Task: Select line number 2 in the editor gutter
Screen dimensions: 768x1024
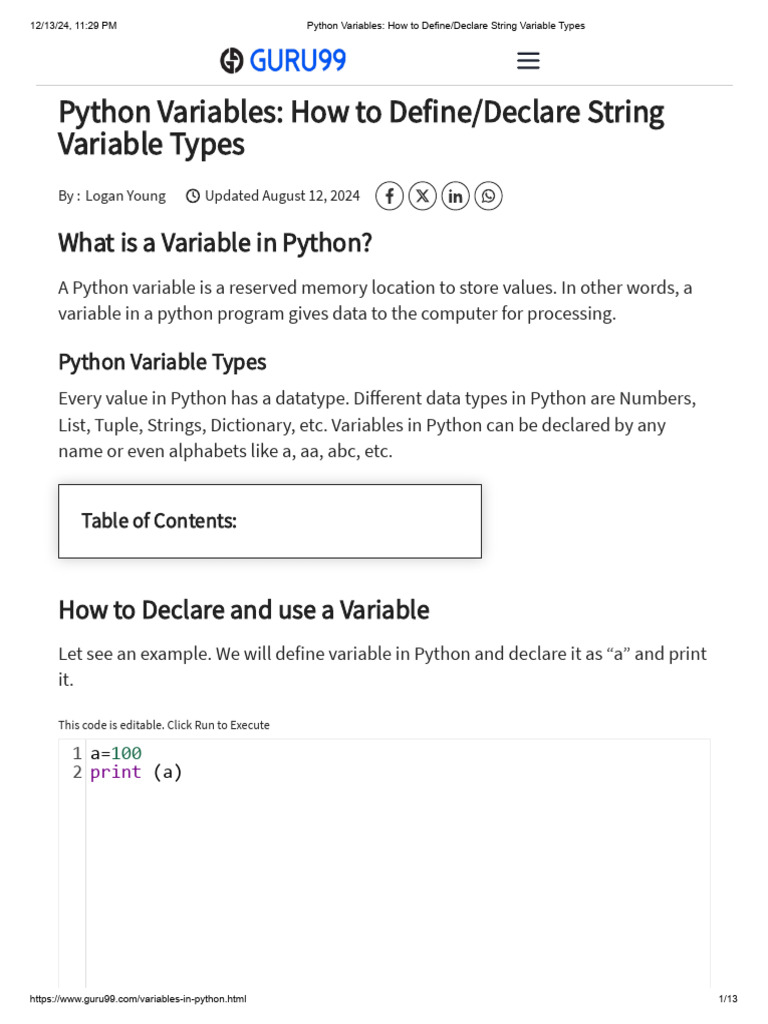Action: tap(77, 772)
